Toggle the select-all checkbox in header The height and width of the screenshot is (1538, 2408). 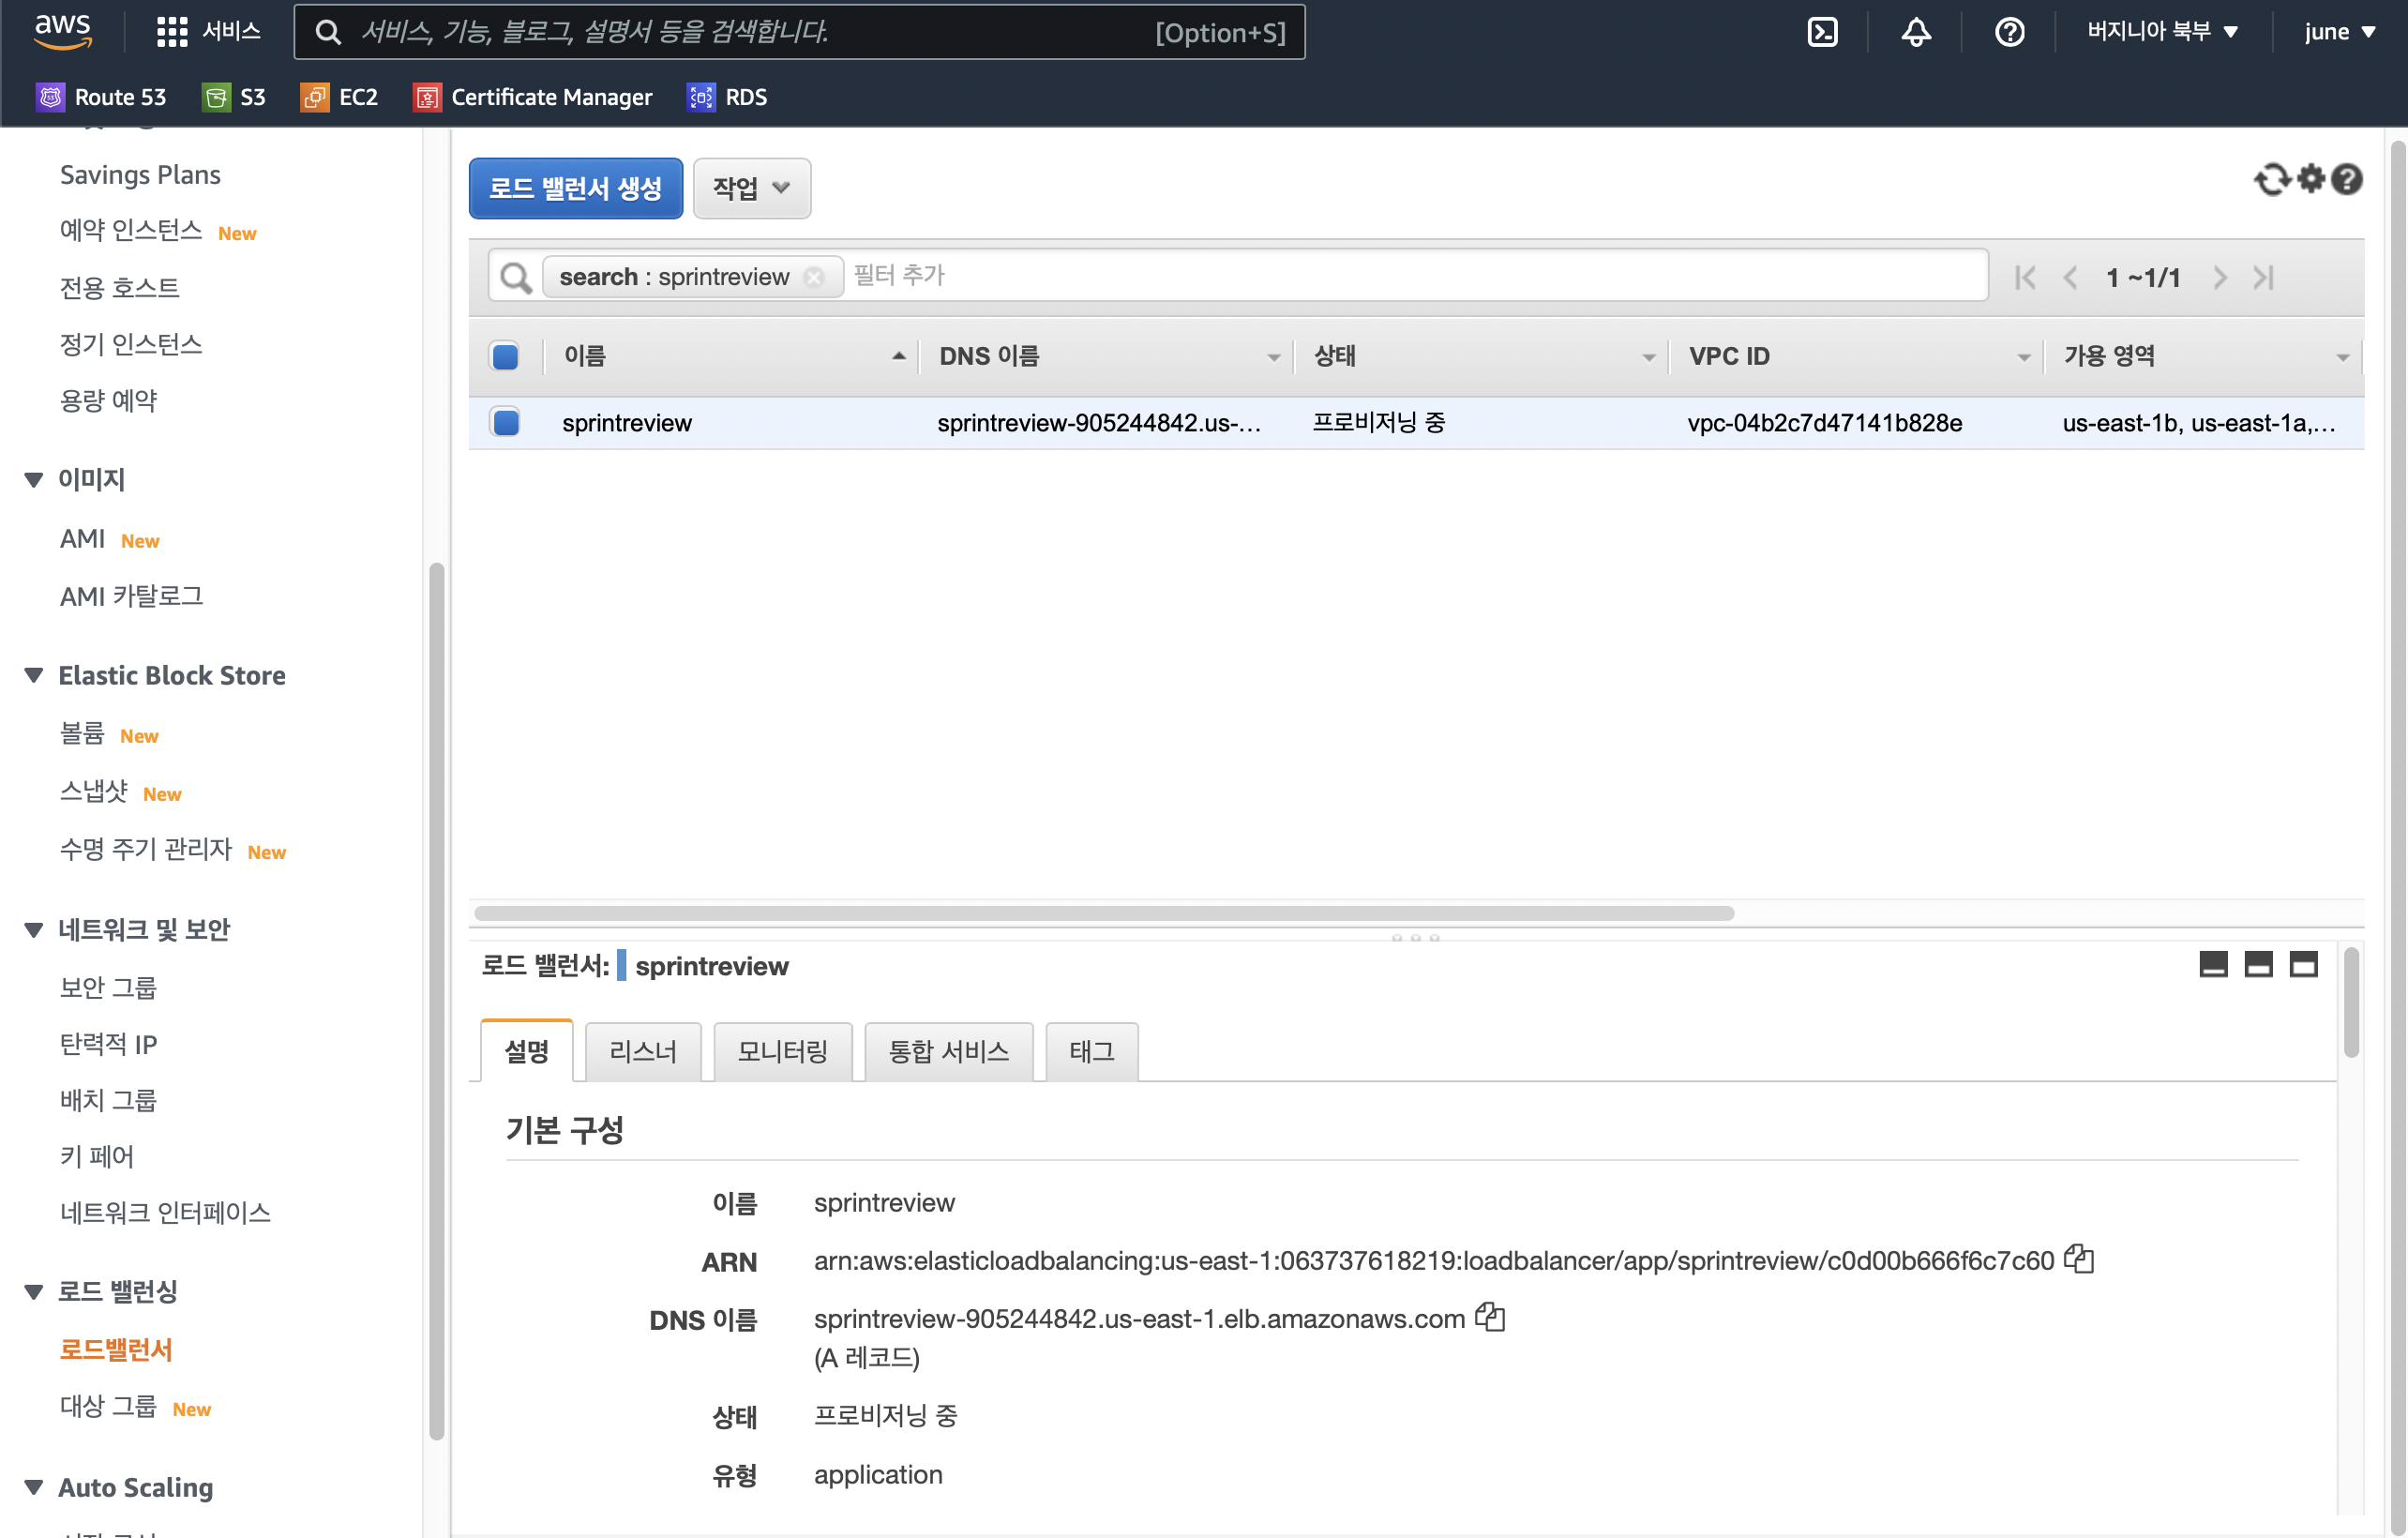[x=505, y=356]
